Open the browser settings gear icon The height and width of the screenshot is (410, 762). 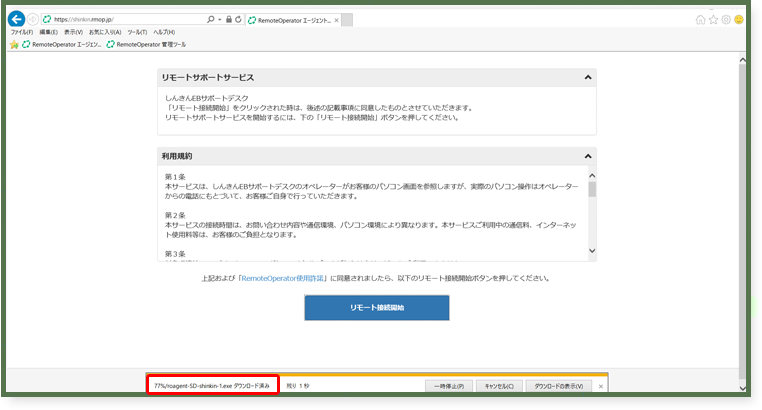point(726,19)
